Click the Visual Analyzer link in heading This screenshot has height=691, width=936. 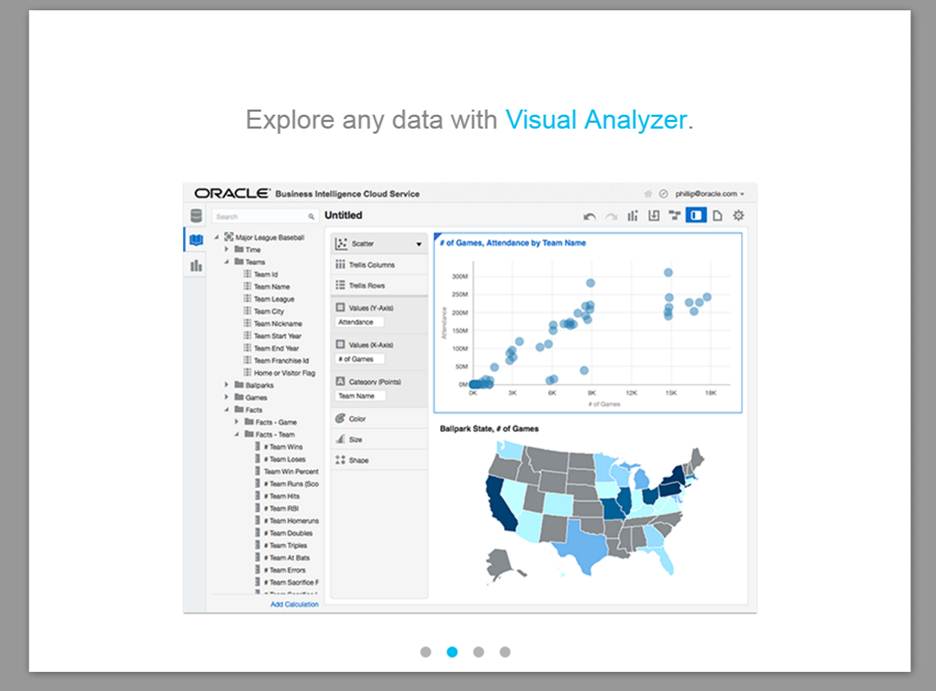(x=596, y=120)
